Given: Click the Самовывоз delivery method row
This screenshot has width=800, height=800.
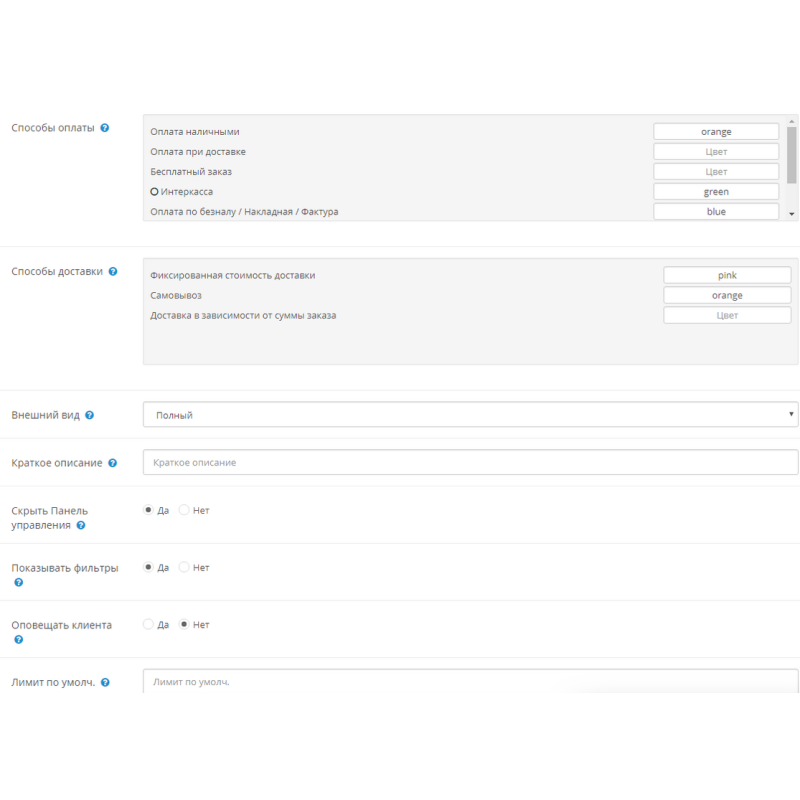Looking at the screenshot, I should tap(176, 296).
